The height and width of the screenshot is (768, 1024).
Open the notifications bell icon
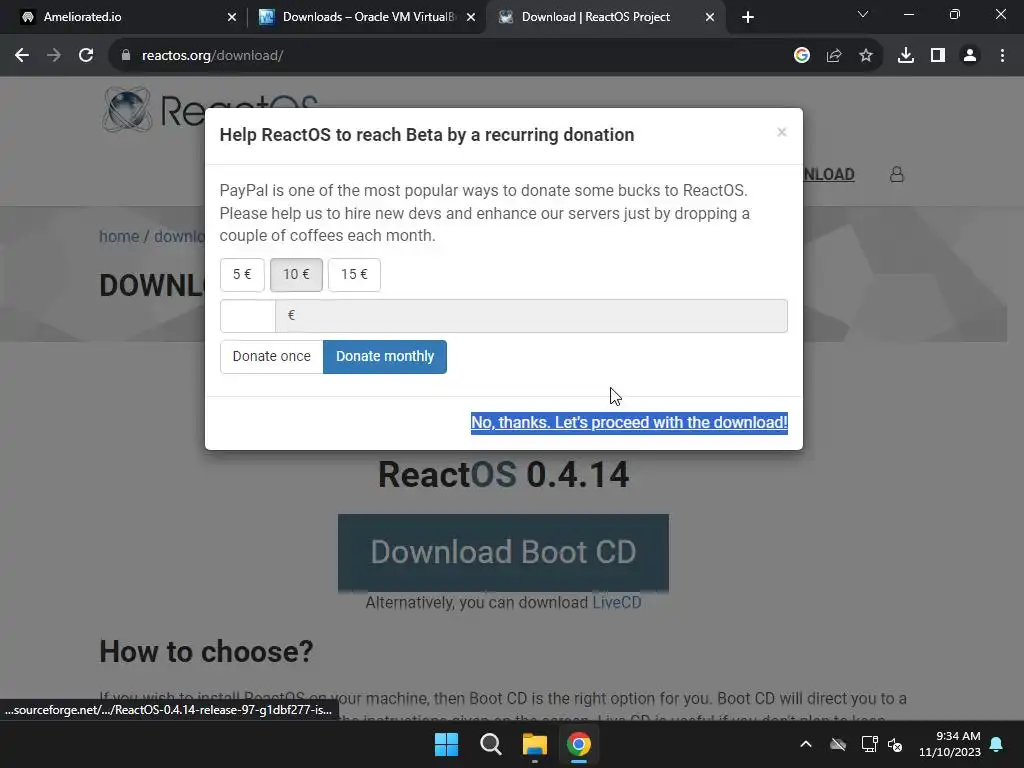pyautogui.click(x=997, y=744)
